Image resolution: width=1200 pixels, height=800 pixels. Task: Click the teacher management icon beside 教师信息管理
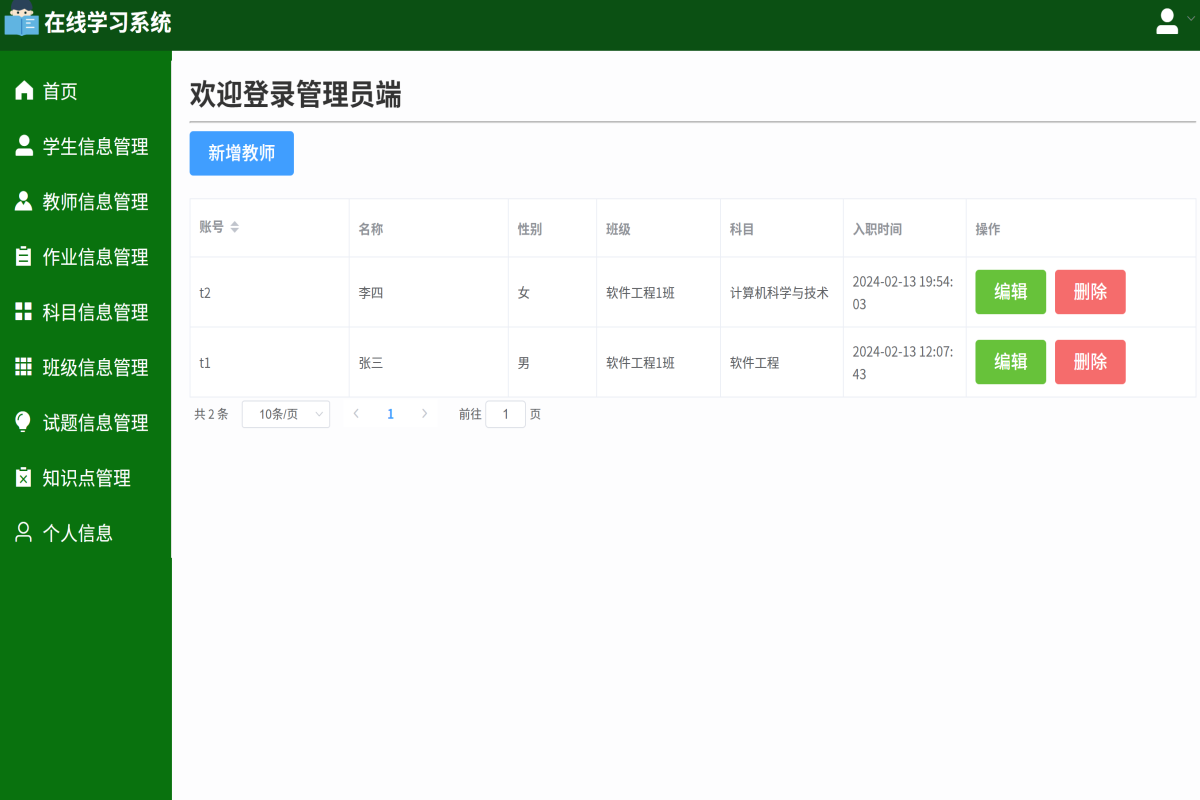[23, 201]
